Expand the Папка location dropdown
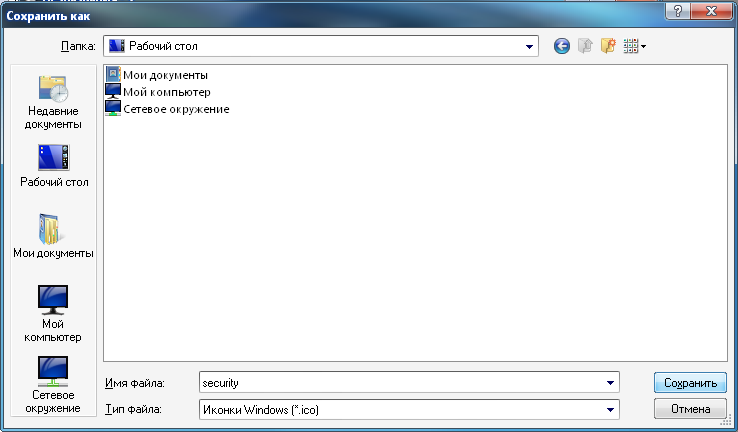Image resolution: width=738 pixels, height=432 pixels. [x=529, y=46]
